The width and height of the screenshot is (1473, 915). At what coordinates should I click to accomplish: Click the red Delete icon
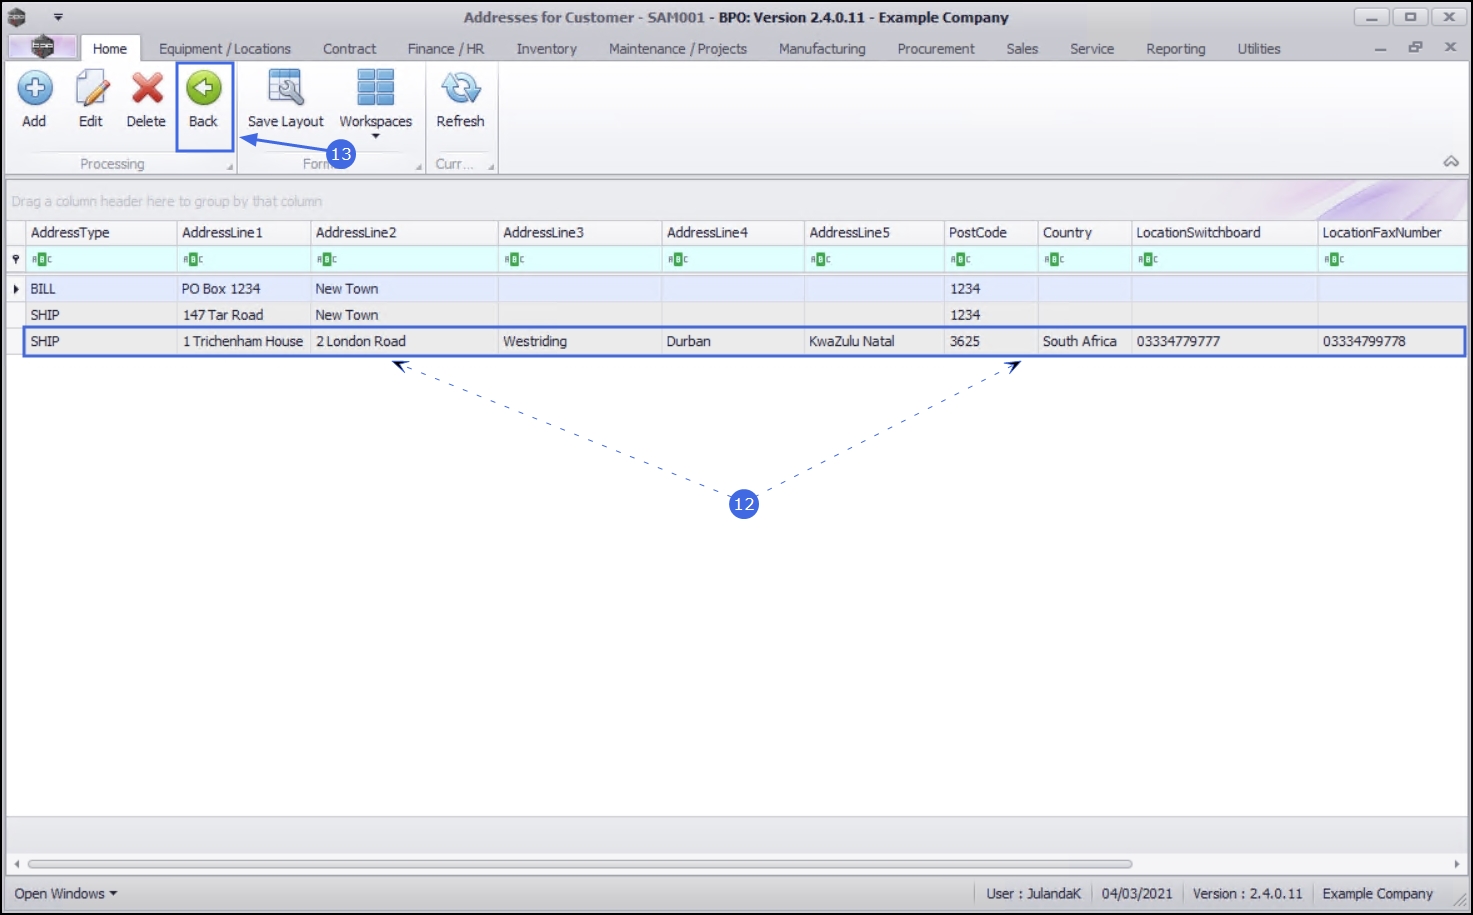point(147,89)
